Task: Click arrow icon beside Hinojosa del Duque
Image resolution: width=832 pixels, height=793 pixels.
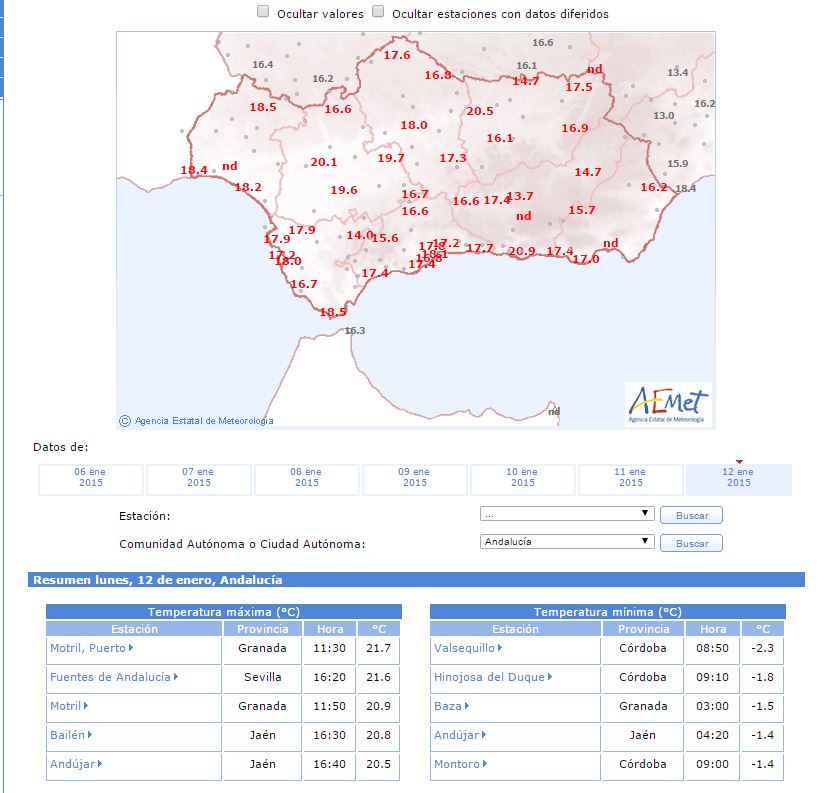Action: [550, 677]
